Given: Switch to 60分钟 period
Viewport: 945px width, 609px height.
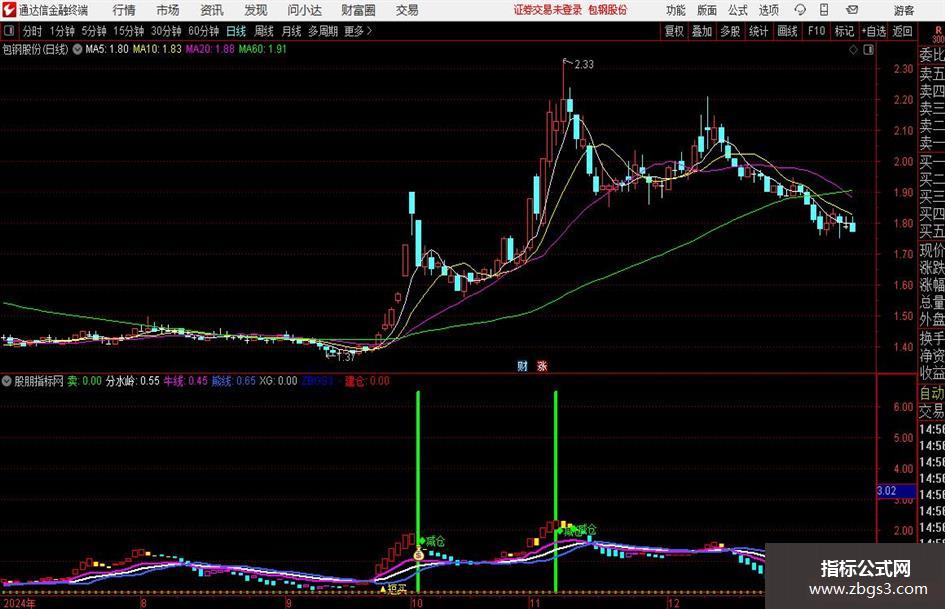Looking at the screenshot, I should point(204,31).
